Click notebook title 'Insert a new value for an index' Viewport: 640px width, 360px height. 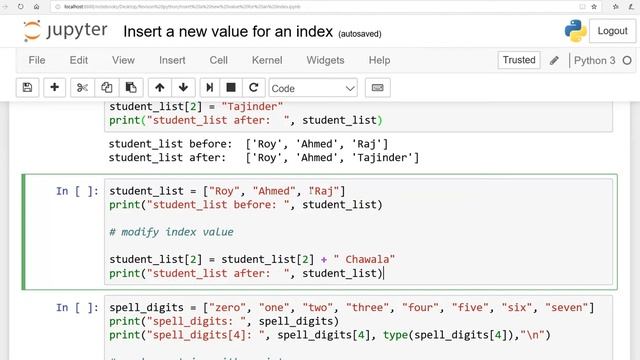pos(228,31)
